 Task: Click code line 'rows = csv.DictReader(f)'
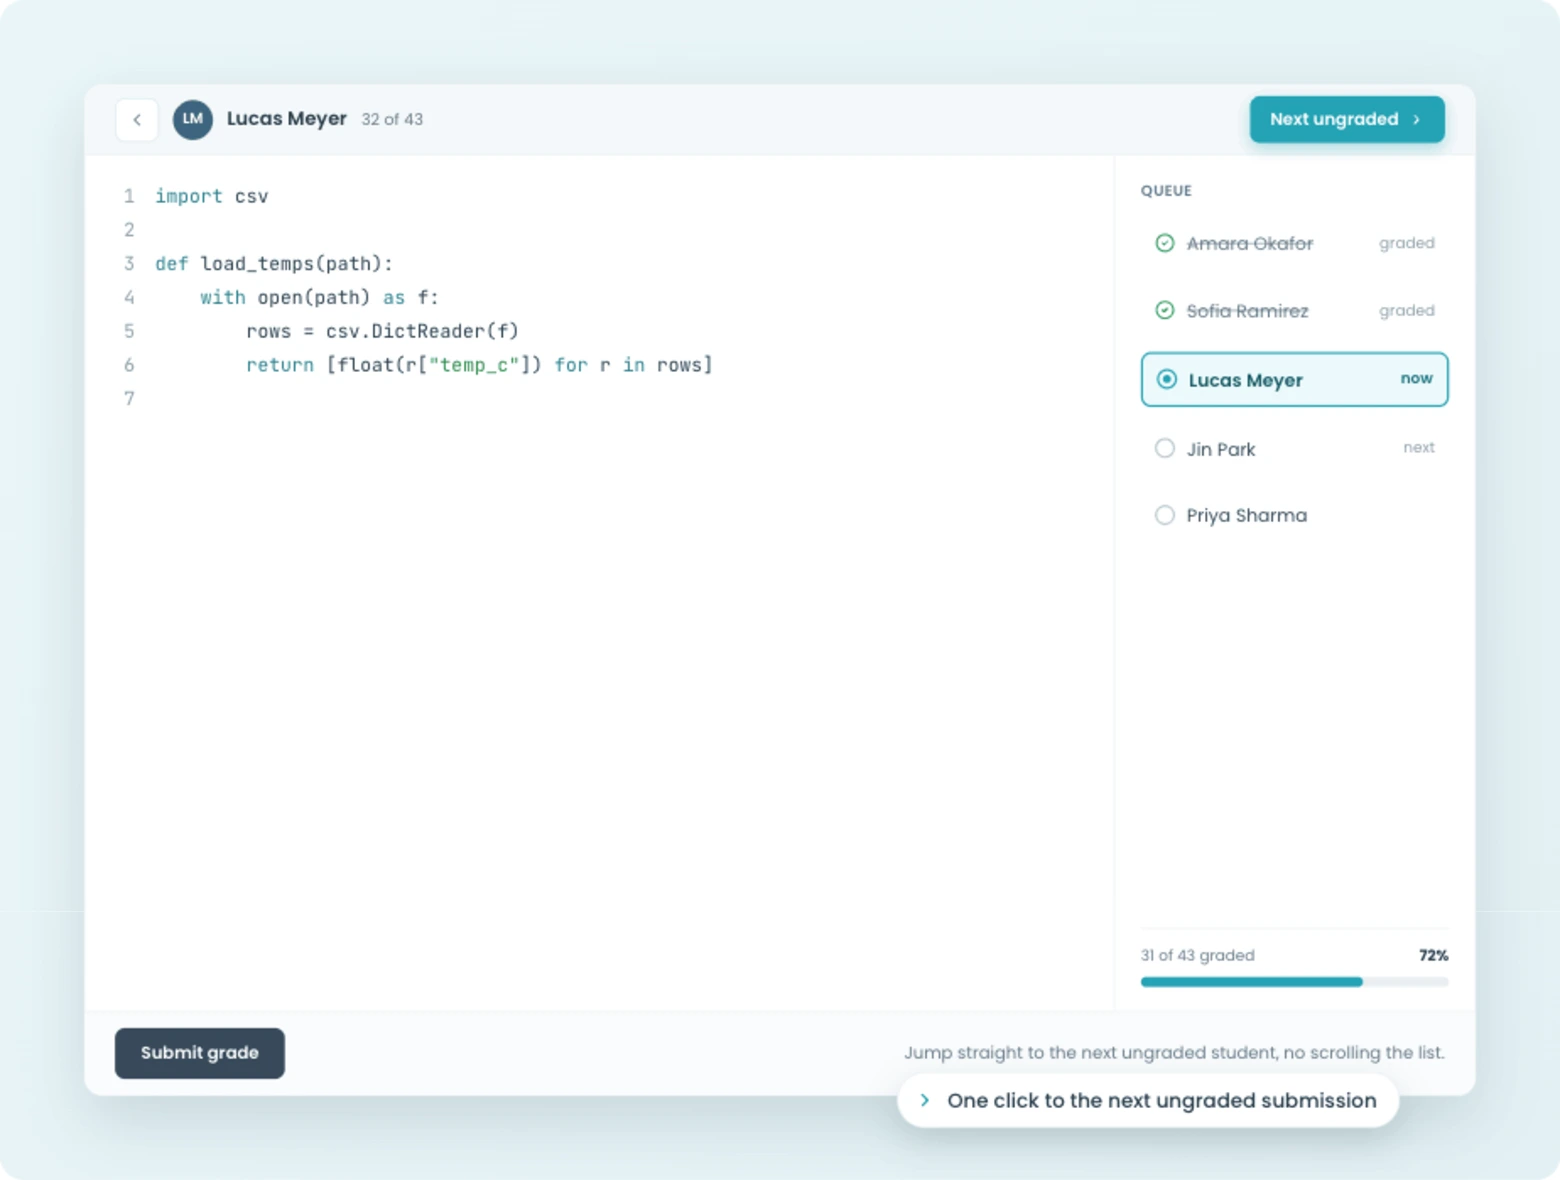382,331
